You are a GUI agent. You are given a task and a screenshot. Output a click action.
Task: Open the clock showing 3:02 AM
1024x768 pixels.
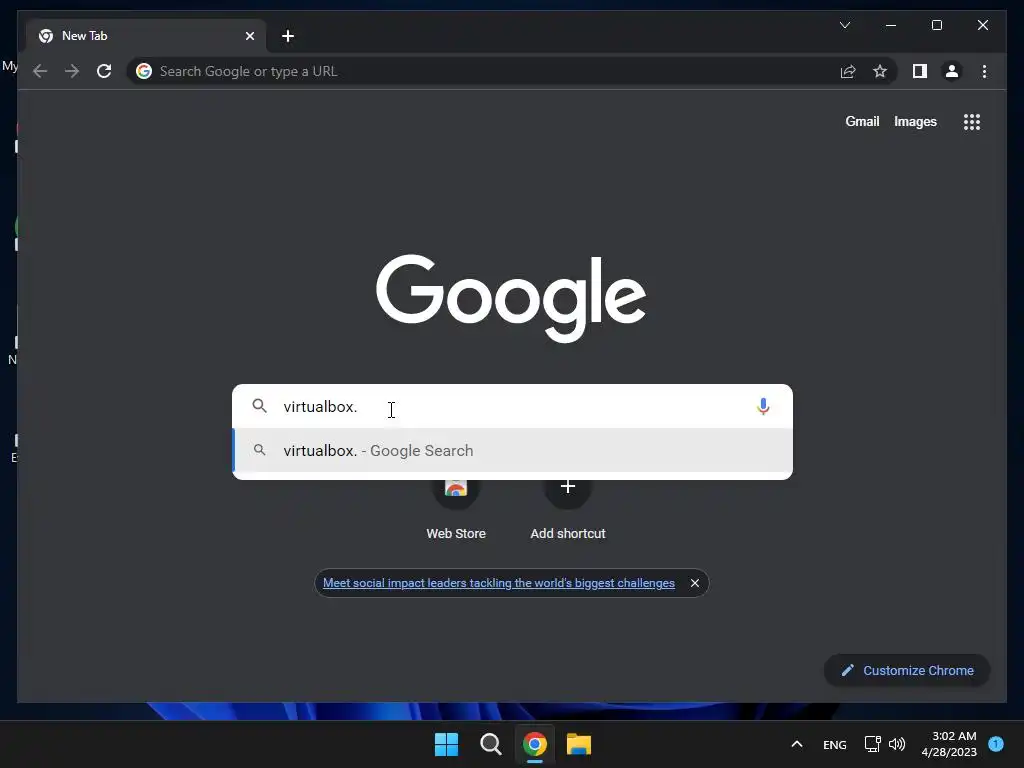(950, 744)
